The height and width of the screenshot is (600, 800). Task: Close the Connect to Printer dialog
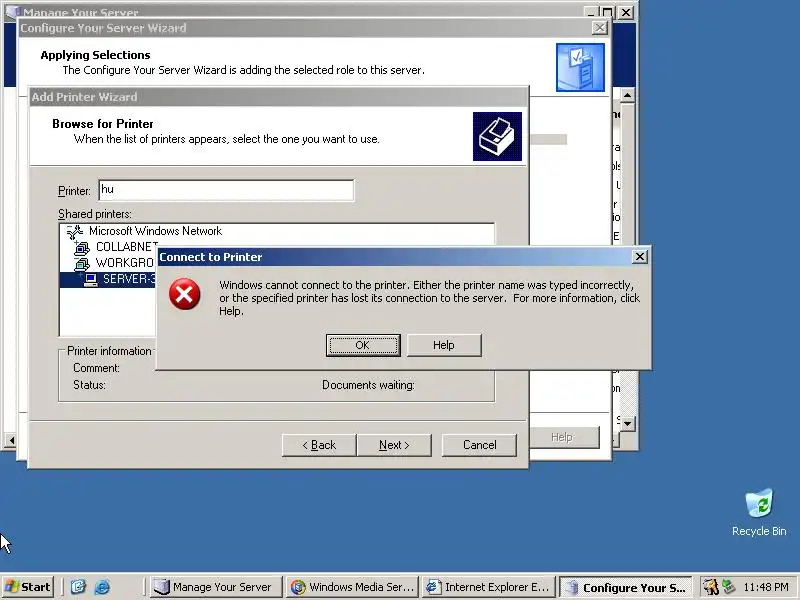(x=639, y=257)
